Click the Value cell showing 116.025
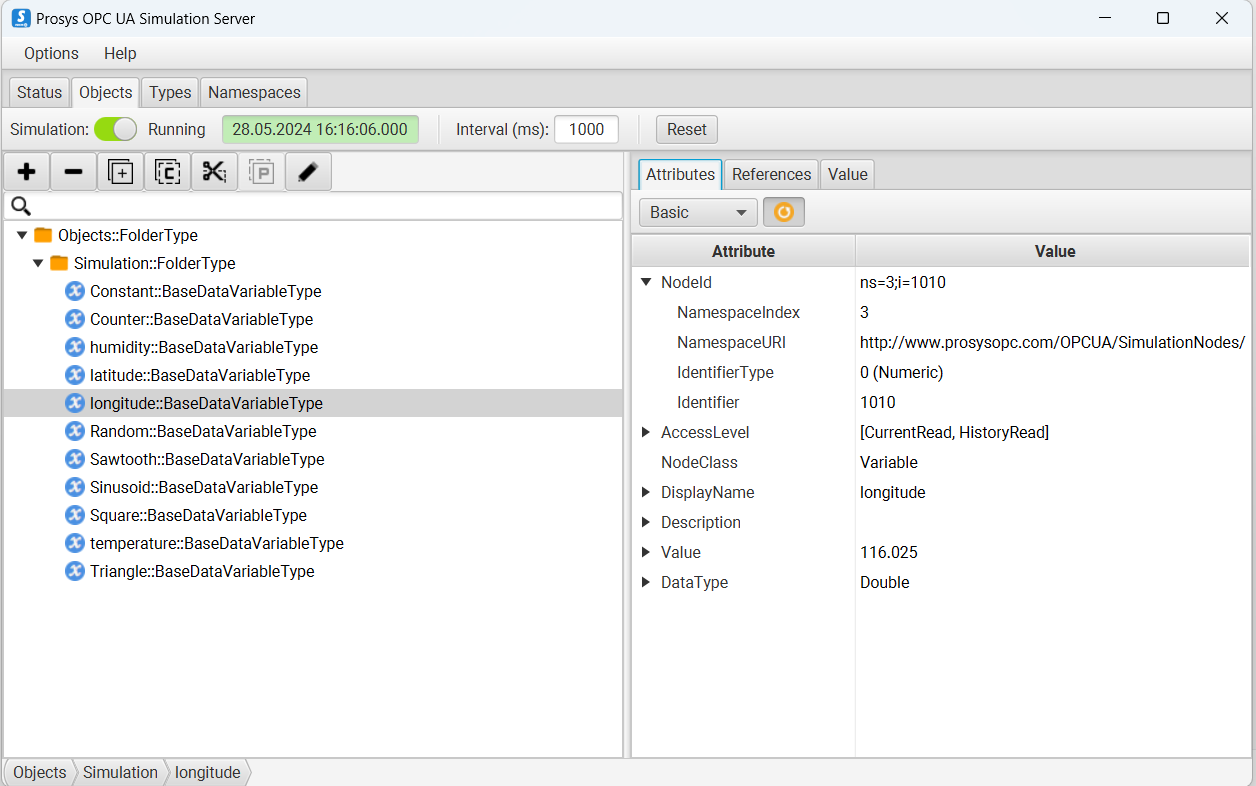 click(x=889, y=552)
